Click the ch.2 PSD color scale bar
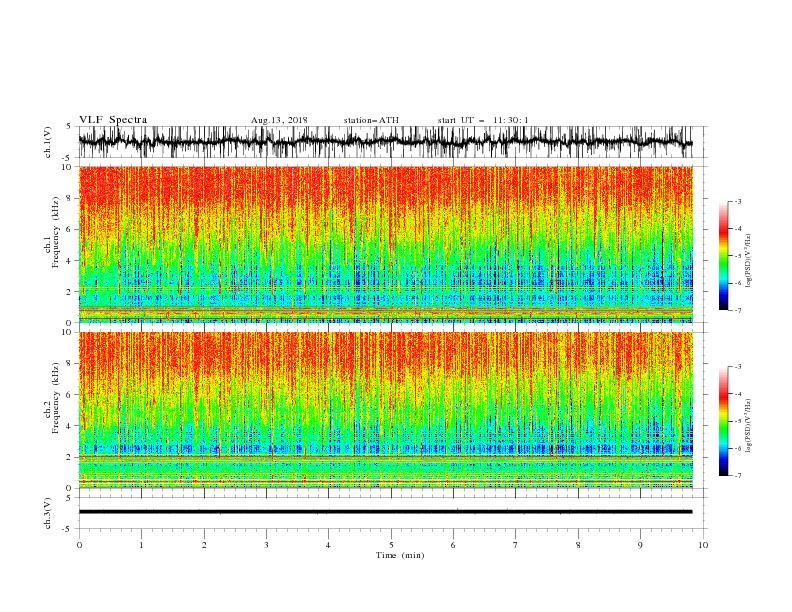Viewport: 792px width, 612px height. click(x=723, y=421)
